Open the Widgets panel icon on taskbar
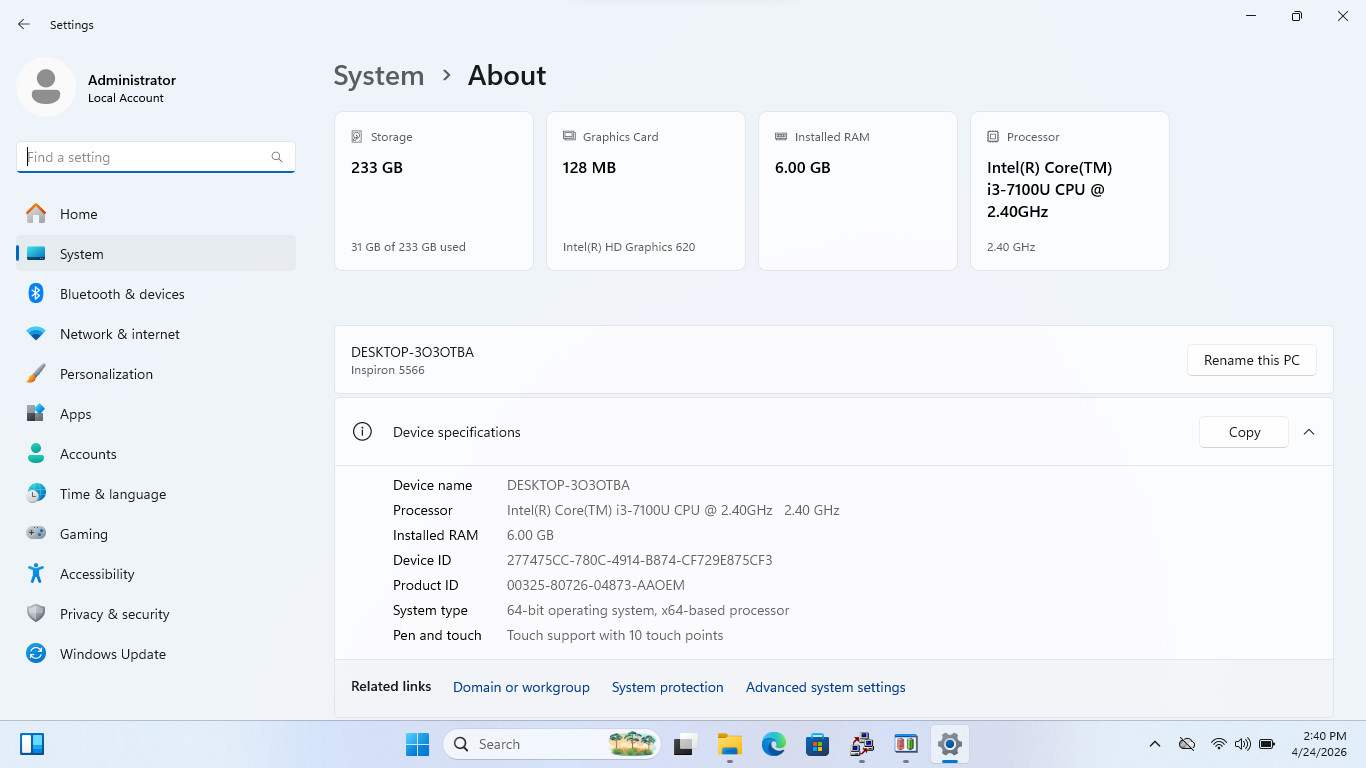This screenshot has height=768, width=1366. click(32, 744)
